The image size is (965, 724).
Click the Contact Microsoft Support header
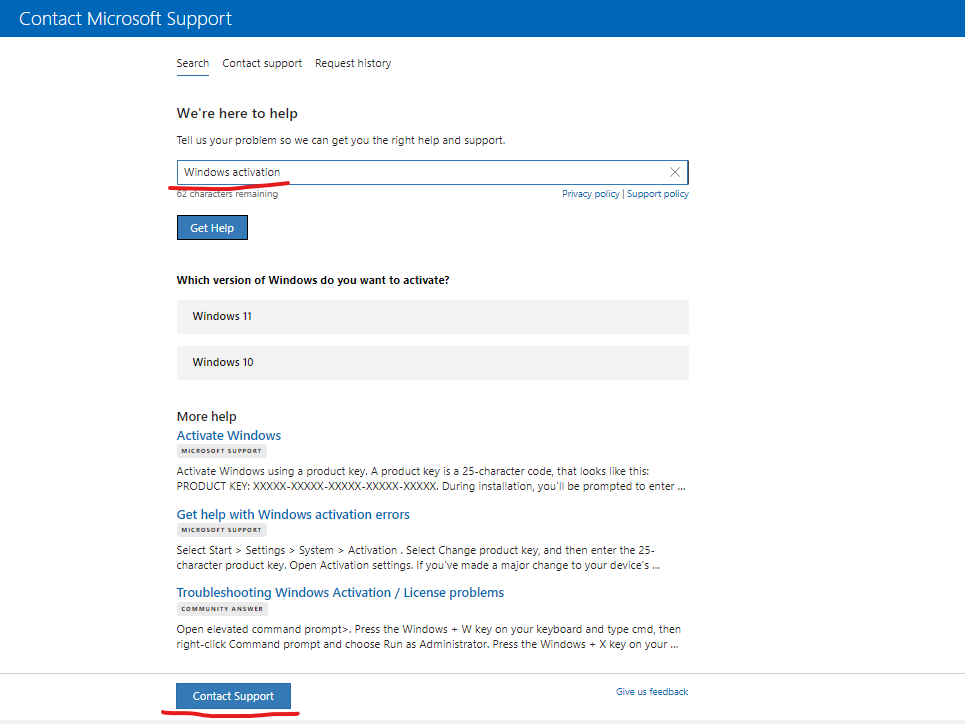pyautogui.click(x=125, y=18)
